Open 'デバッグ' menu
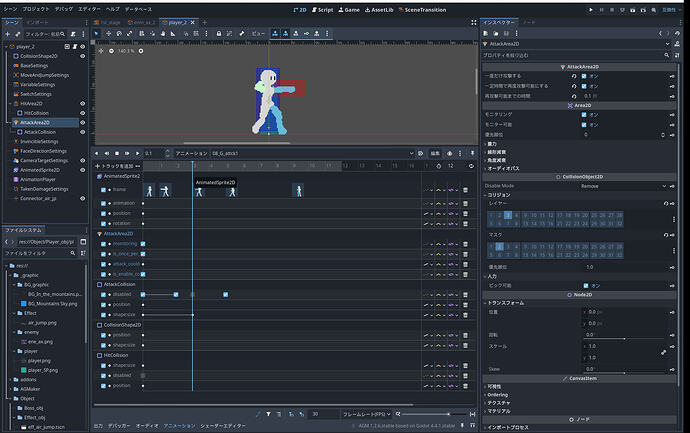Viewport: 690px width, 433px height. tap(63, 9)
